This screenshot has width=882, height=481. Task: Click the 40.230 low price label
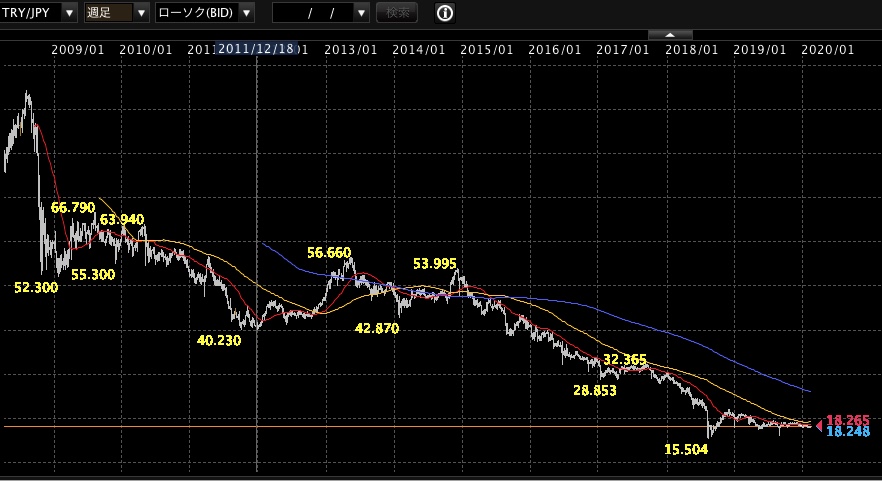(219, 340)
